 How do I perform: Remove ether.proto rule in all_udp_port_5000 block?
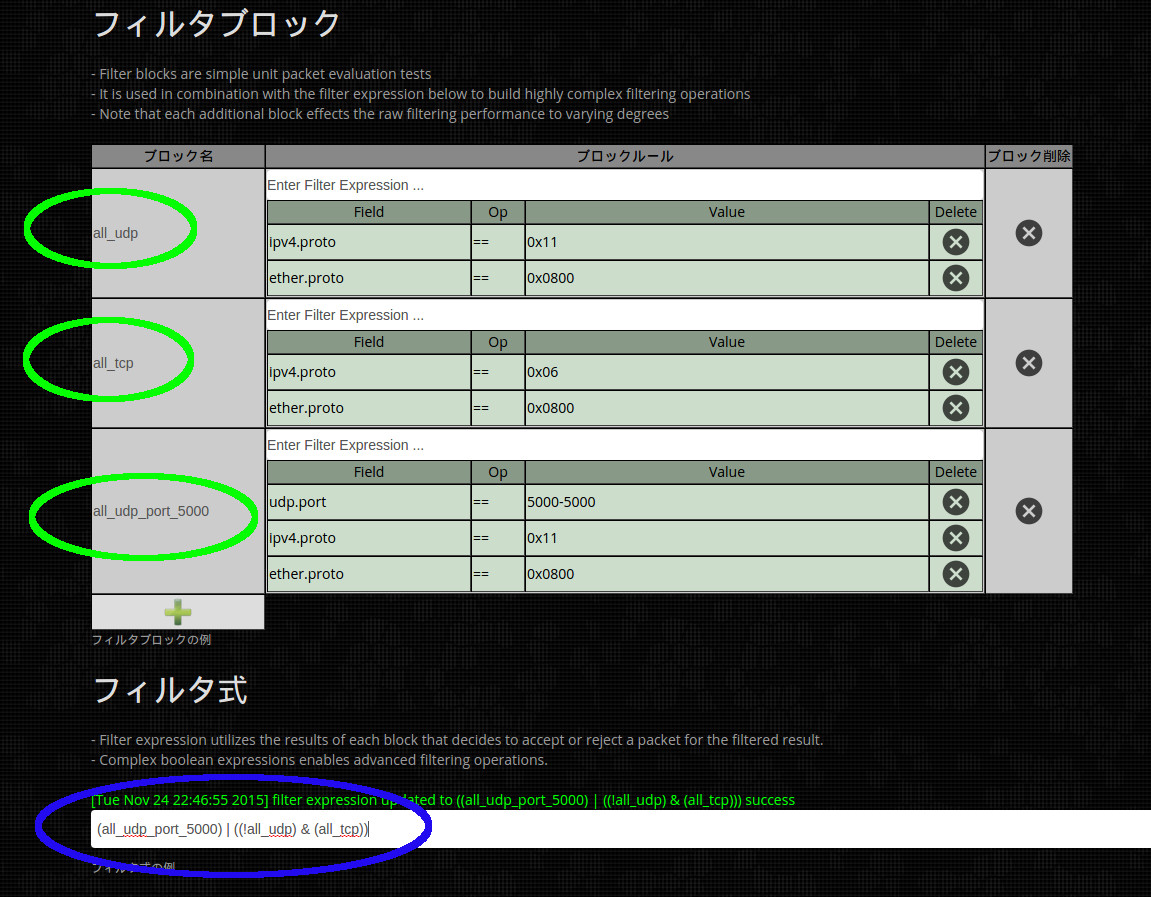pos(955,574)
